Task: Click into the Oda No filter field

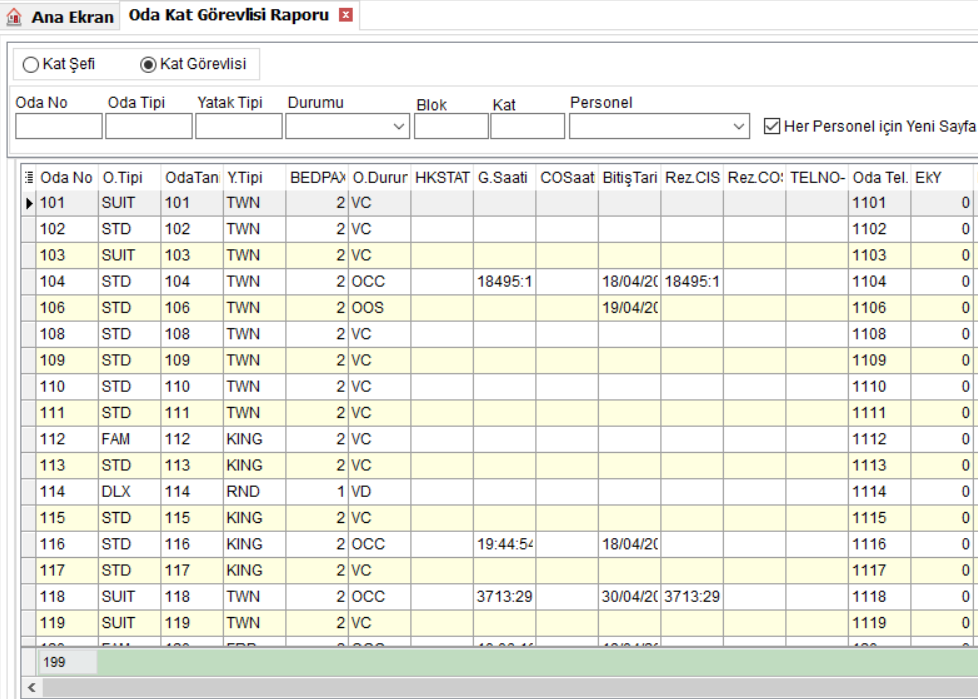Action: coord(59,126)
